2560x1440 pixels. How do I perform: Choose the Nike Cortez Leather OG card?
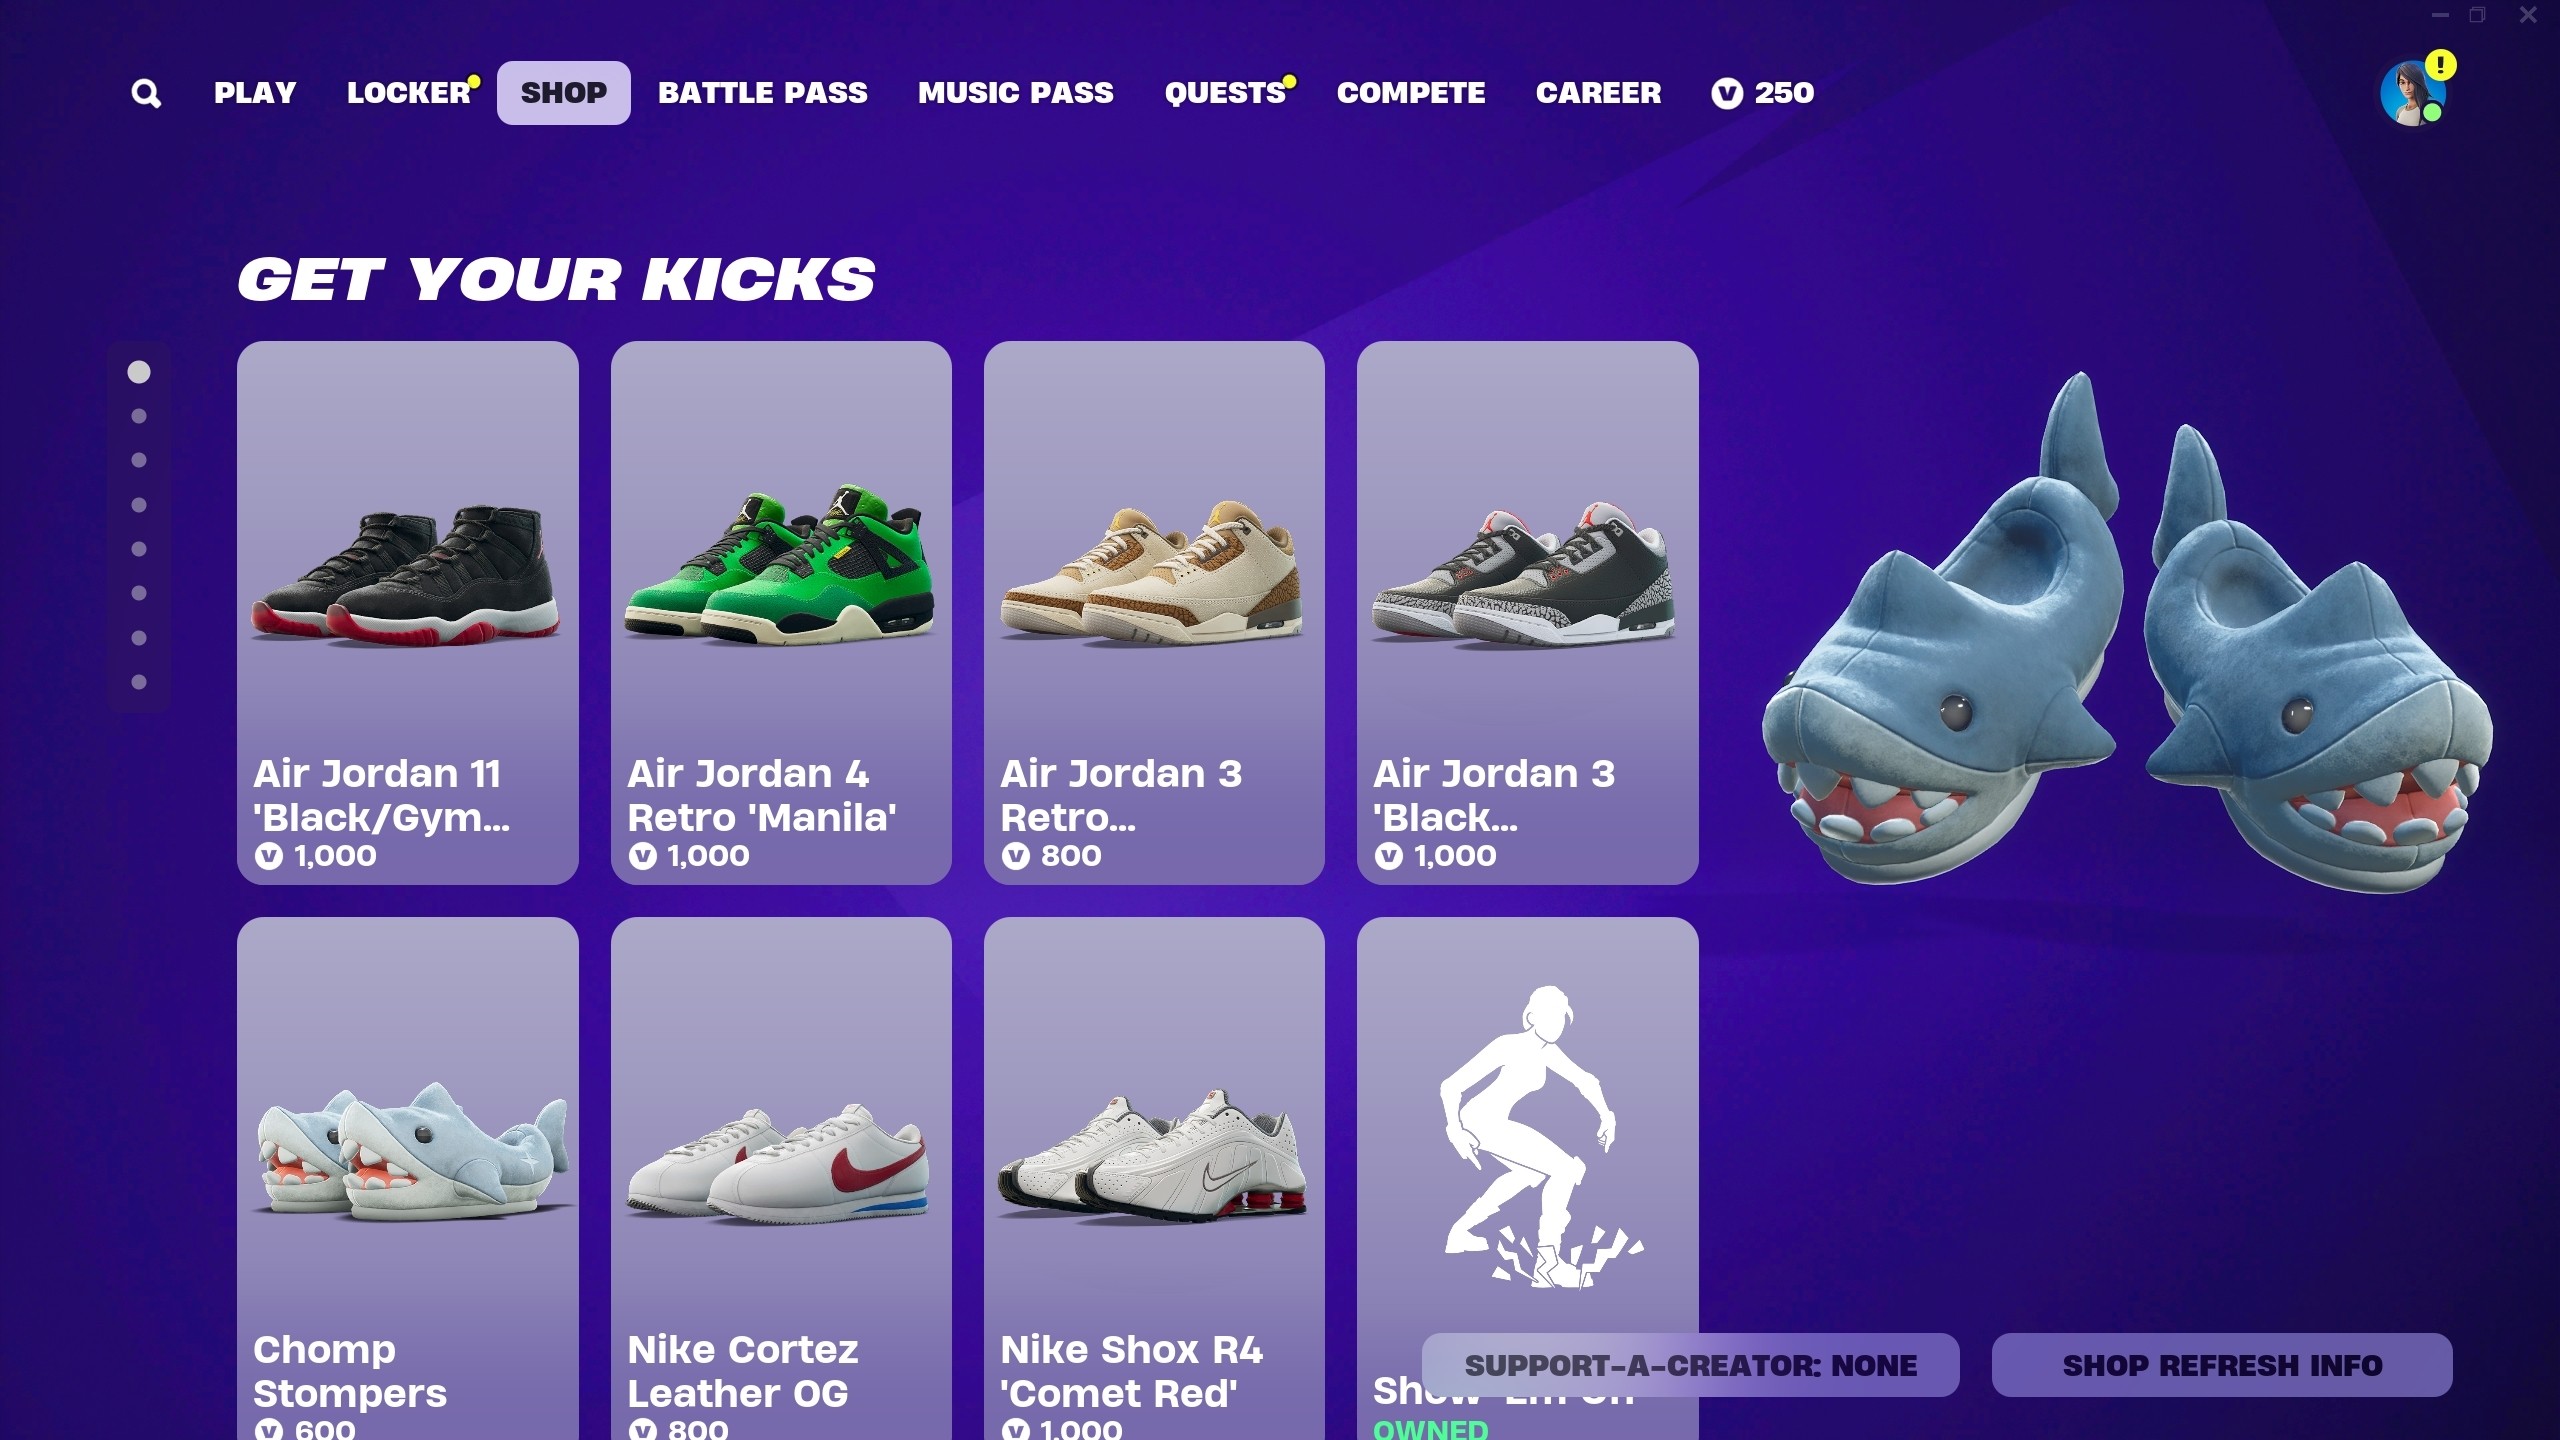click(x=781, y=1178)
